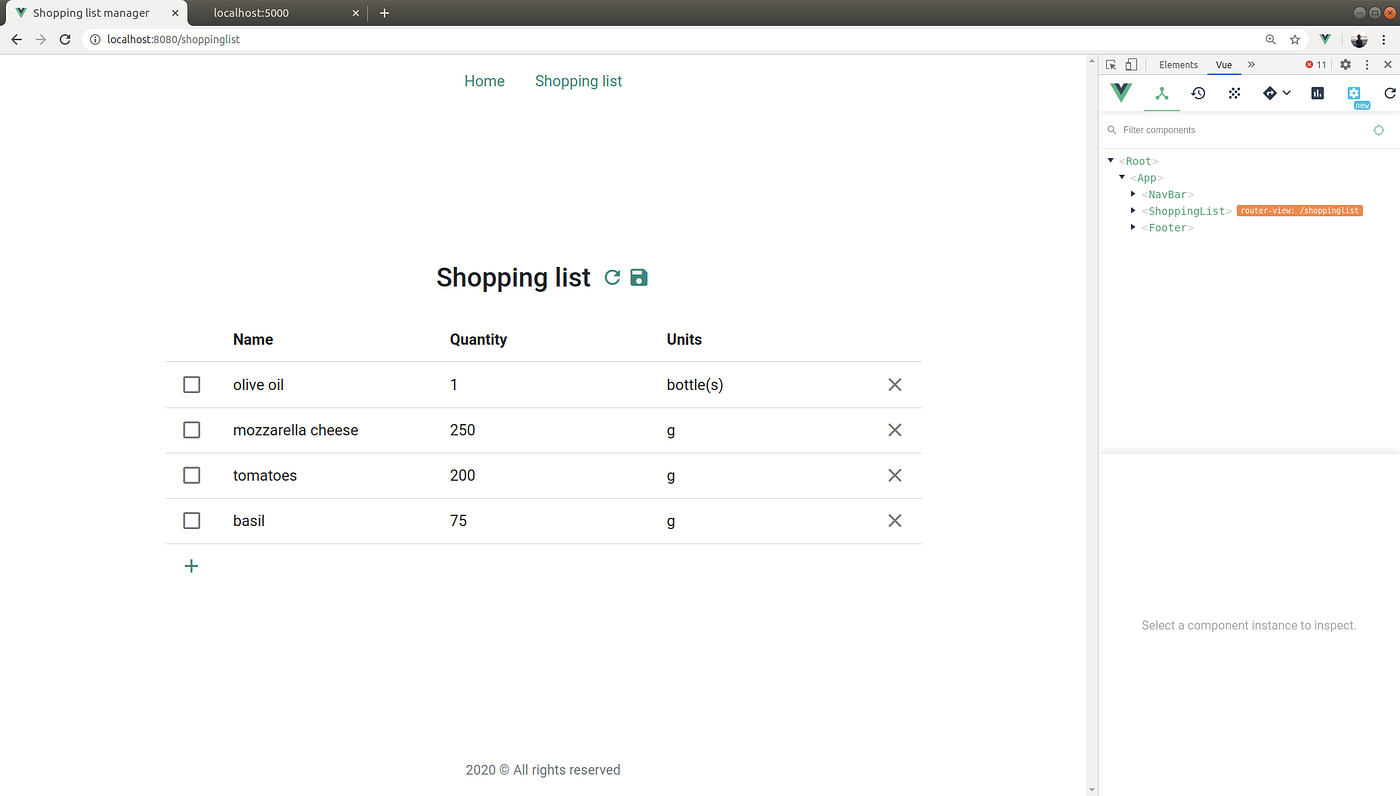Viewport: 1400px width, 796px height.
Task: Open Vue devtools Settings gear with new badge
Action: click(x=1355, y=95)
